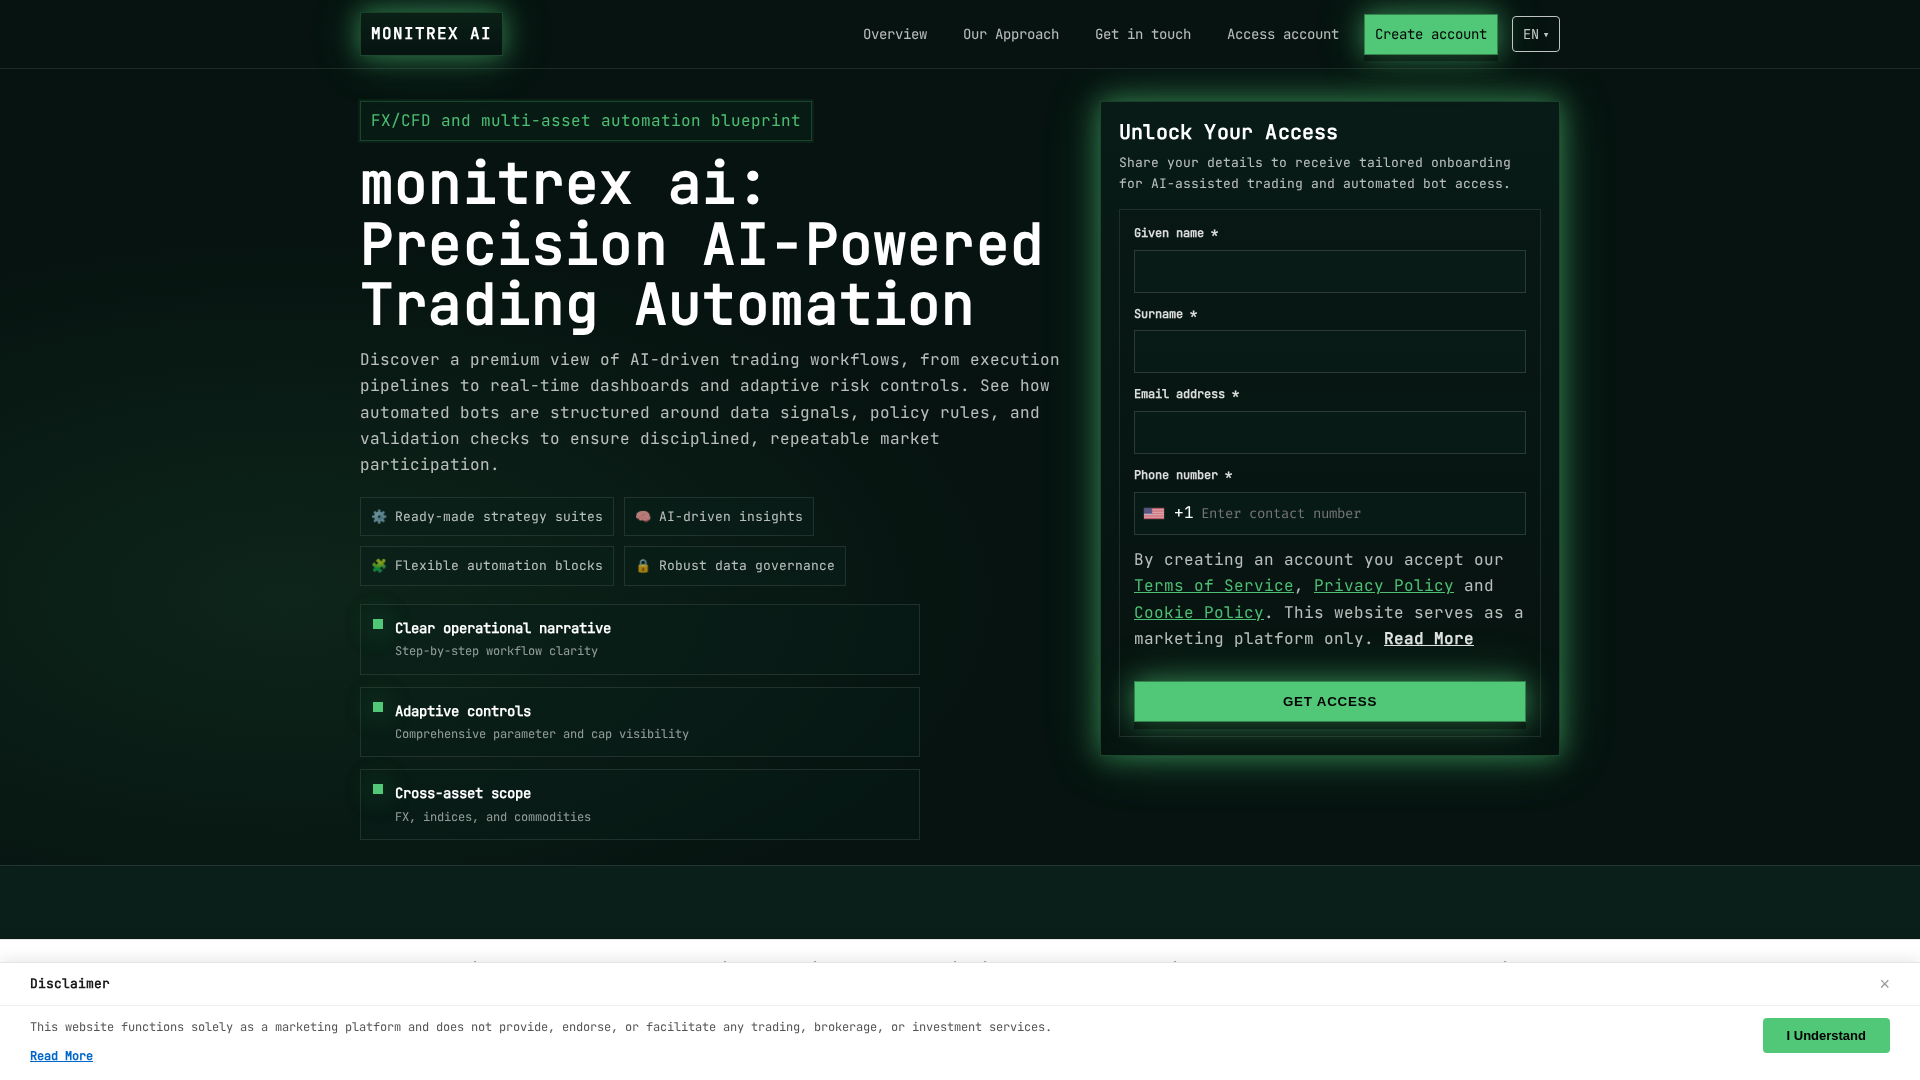Select Access account in header
Screen dimensions: 1920x1080
[x=1283, y=34]
